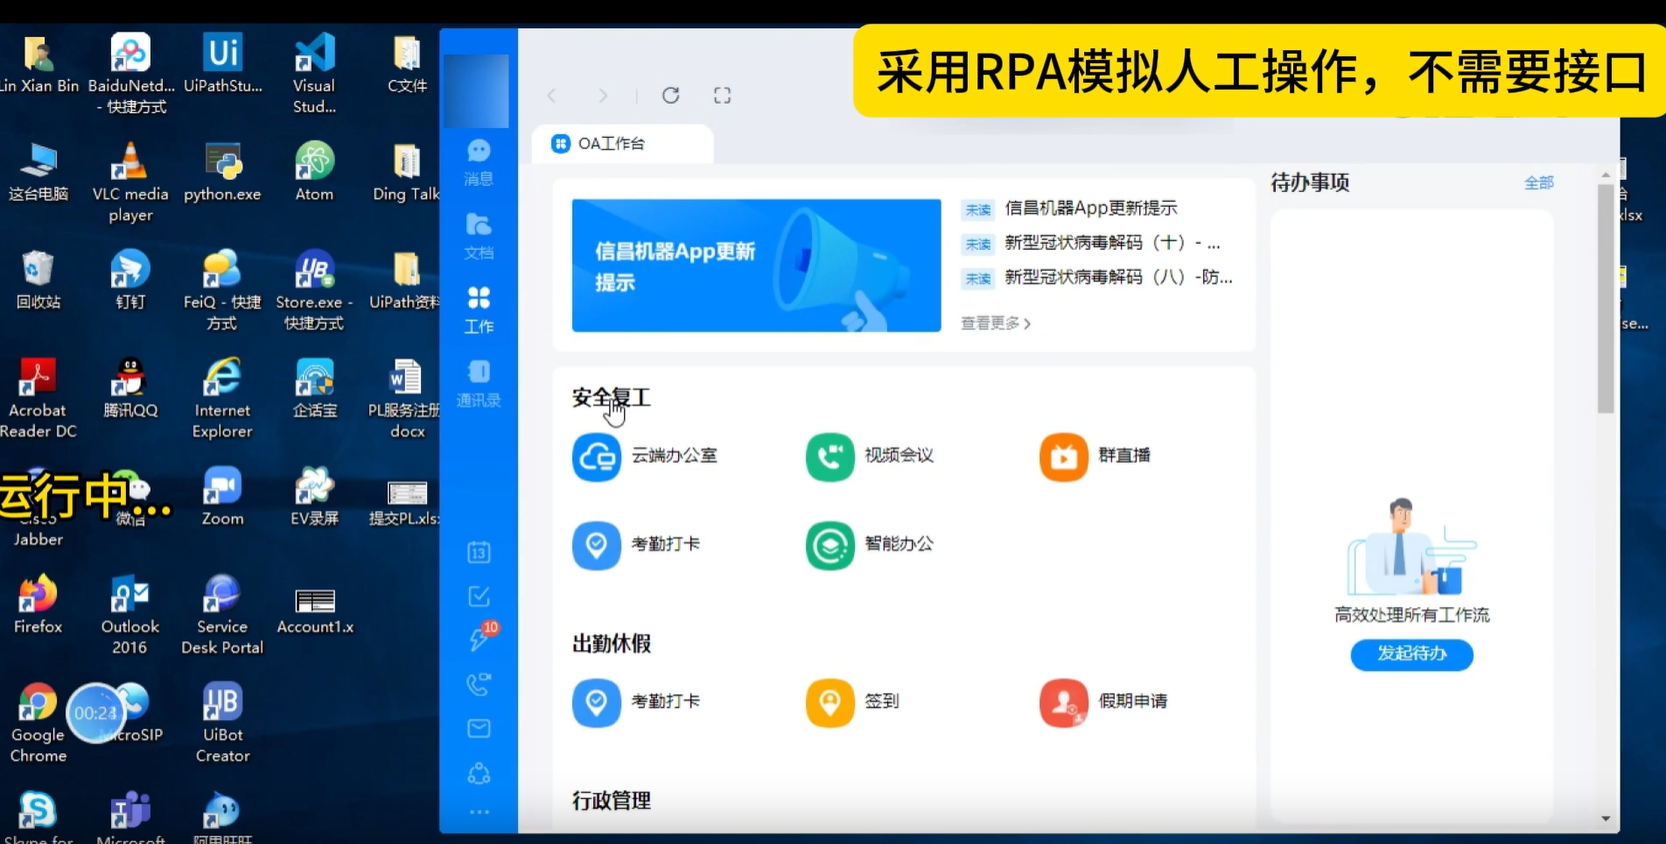Expand 查看更多 to see more notices
1666x844 pixels.
point(995,323)
